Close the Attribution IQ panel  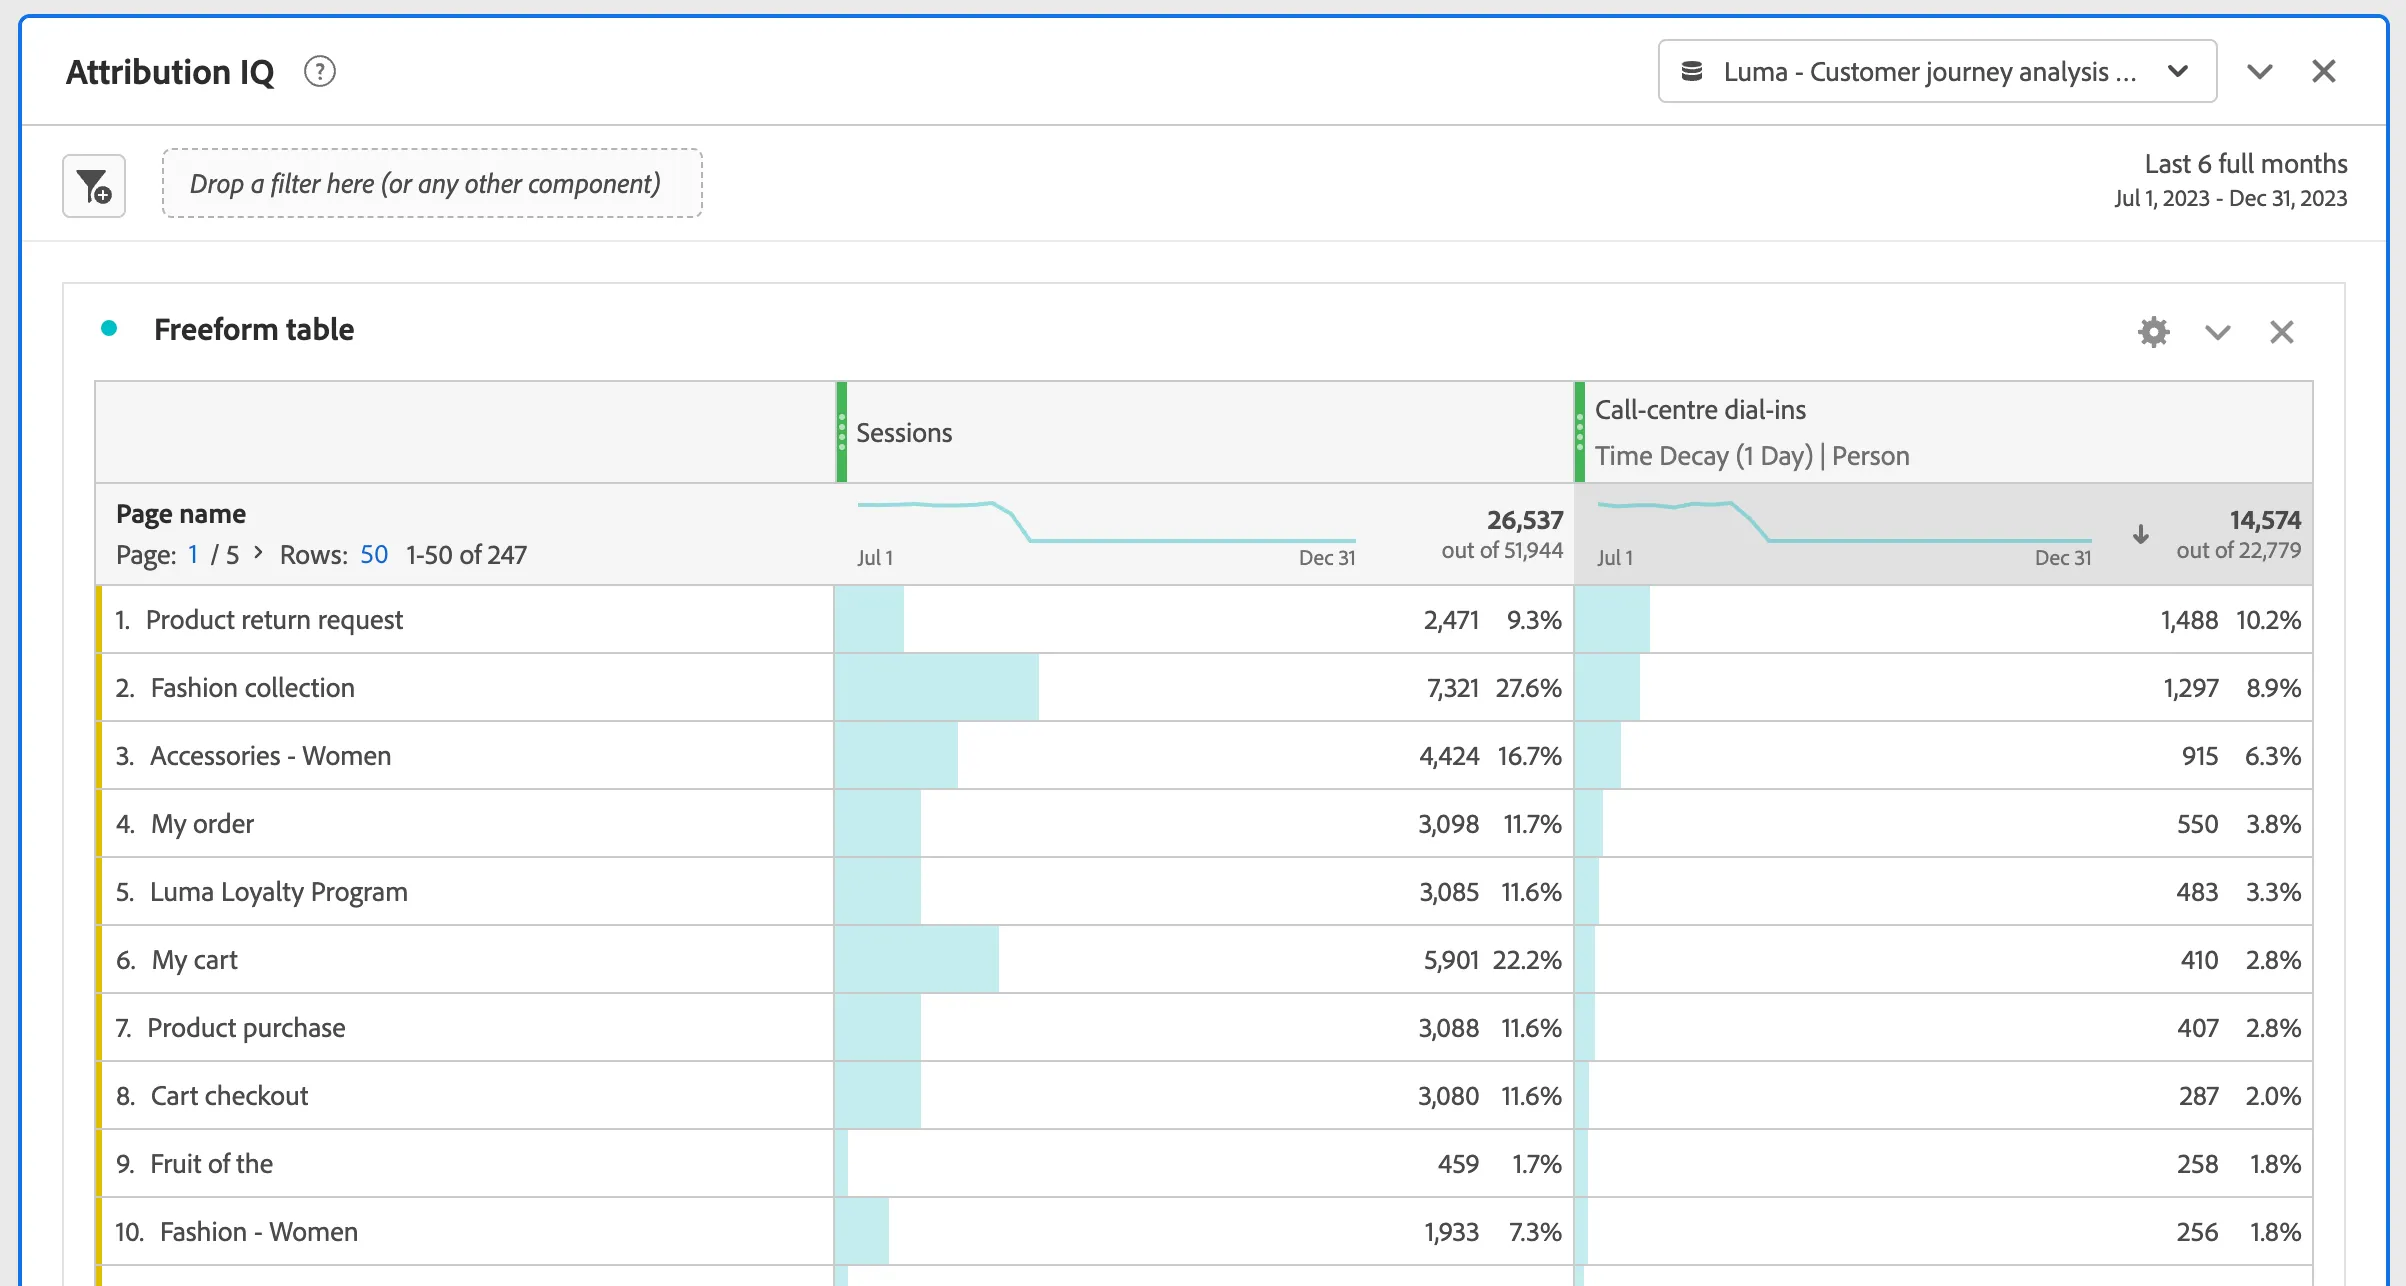point(2324,71)
